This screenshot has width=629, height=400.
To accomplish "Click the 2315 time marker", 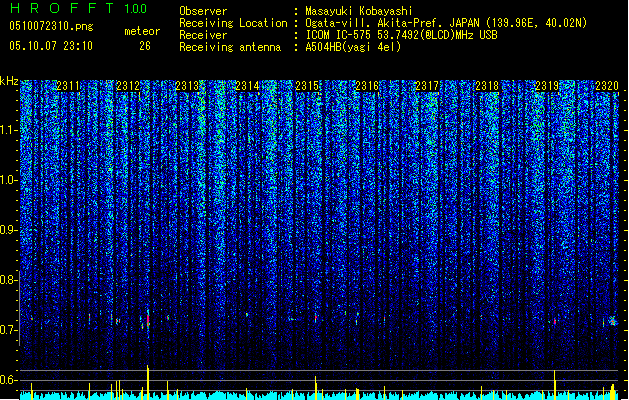I will pyautogui.click(x=307, y=86).
